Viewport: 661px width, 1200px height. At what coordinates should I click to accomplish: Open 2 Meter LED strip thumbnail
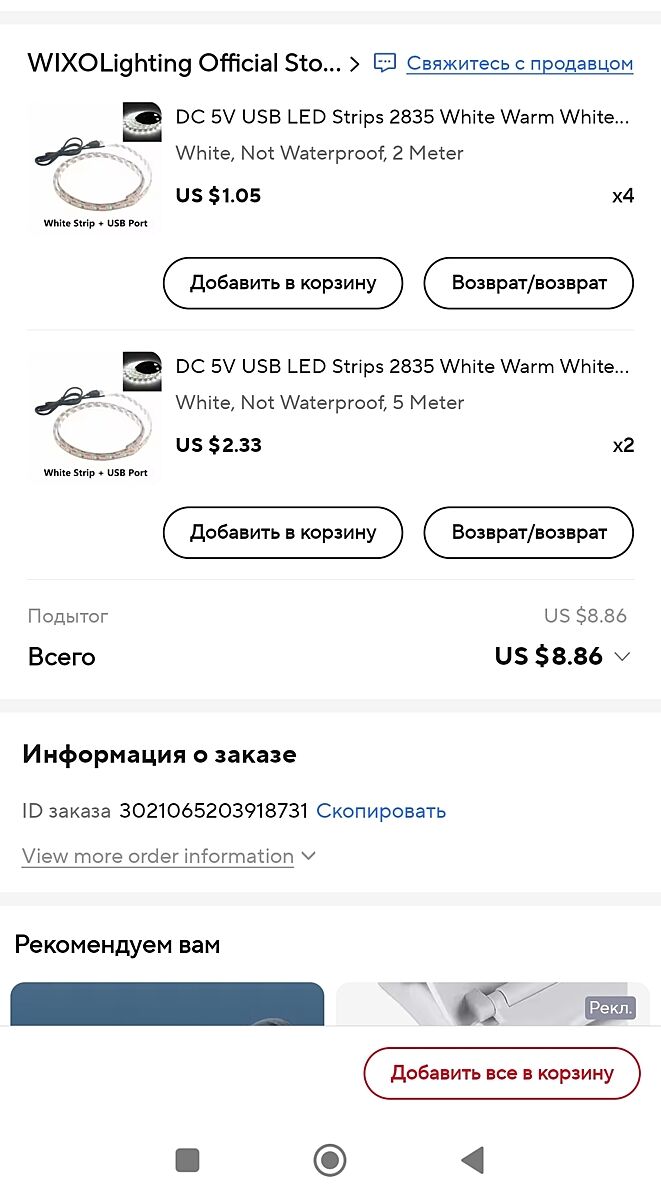click(x=95, y=166)
